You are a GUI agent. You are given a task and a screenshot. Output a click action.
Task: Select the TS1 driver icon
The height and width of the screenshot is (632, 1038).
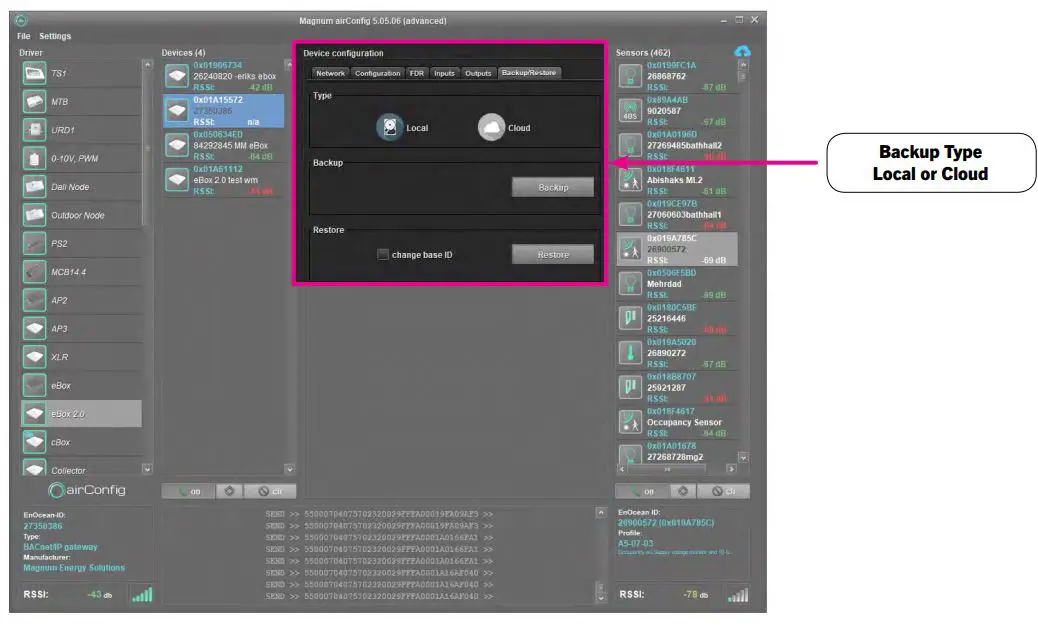(34, 73)
